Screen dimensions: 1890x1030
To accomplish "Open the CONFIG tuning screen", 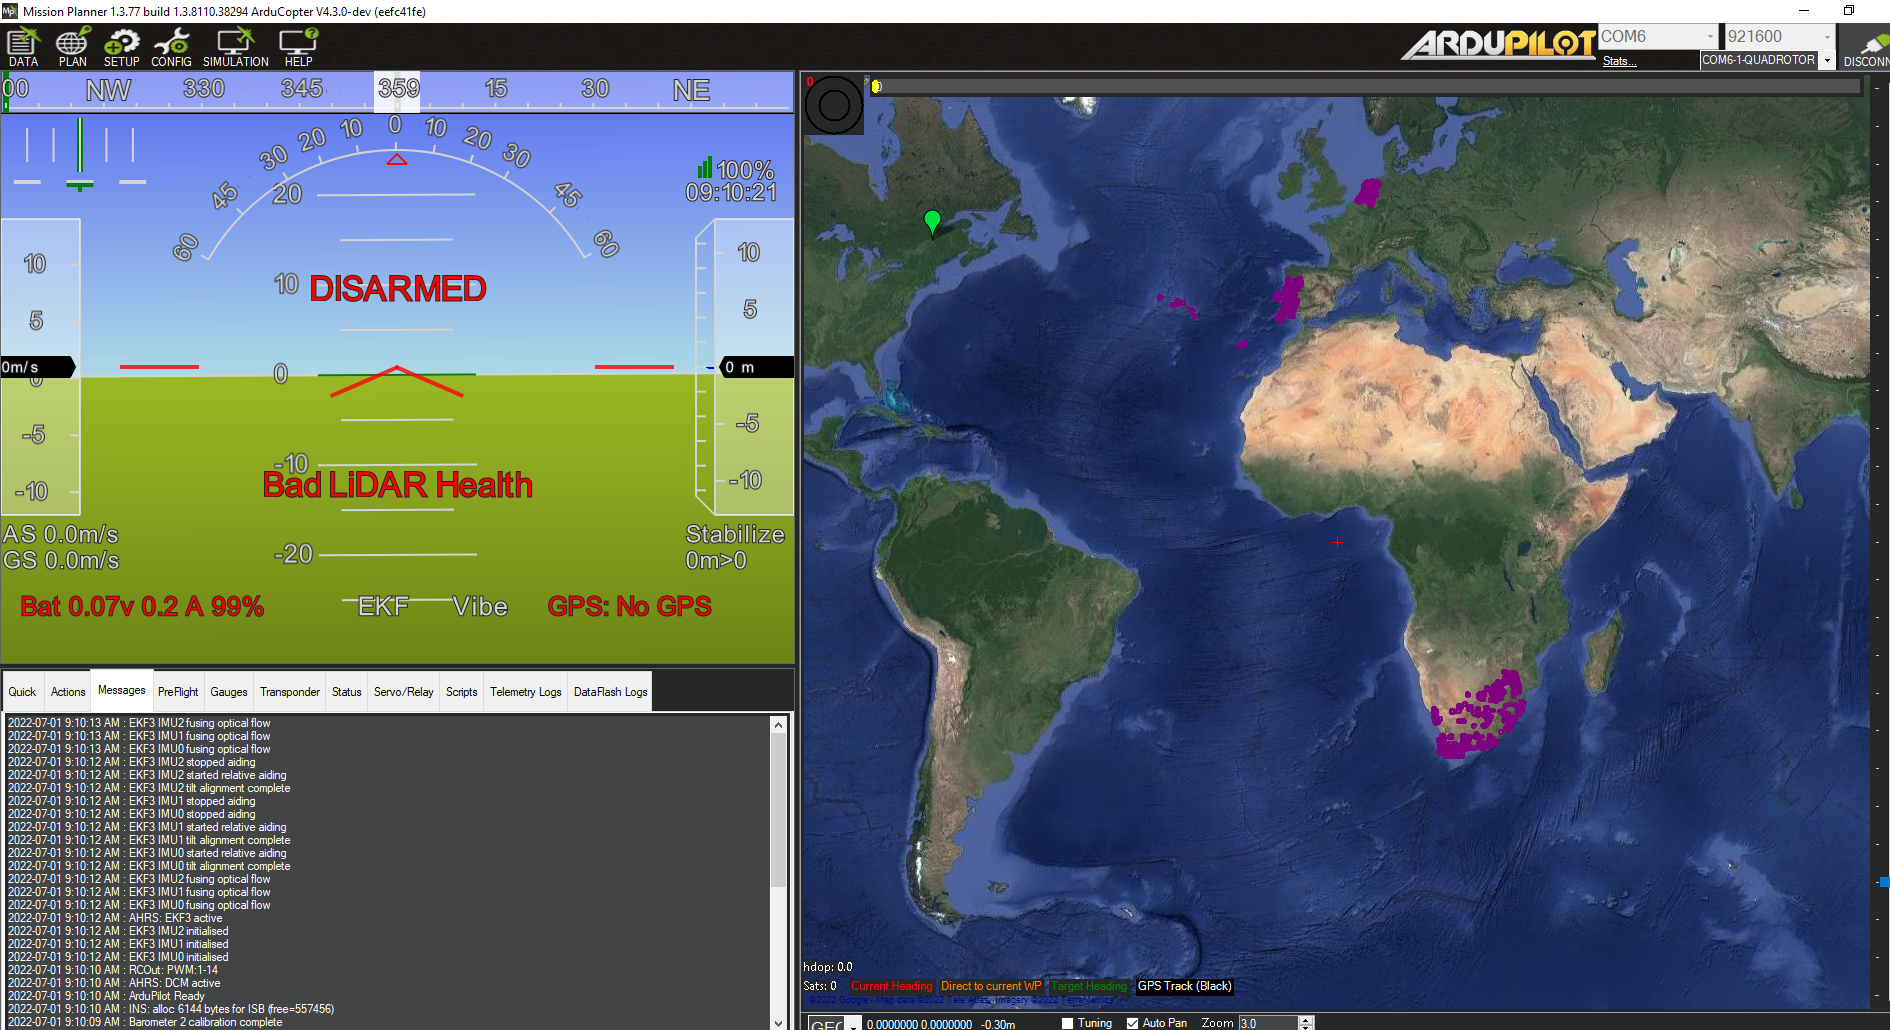I will point(171,47).
